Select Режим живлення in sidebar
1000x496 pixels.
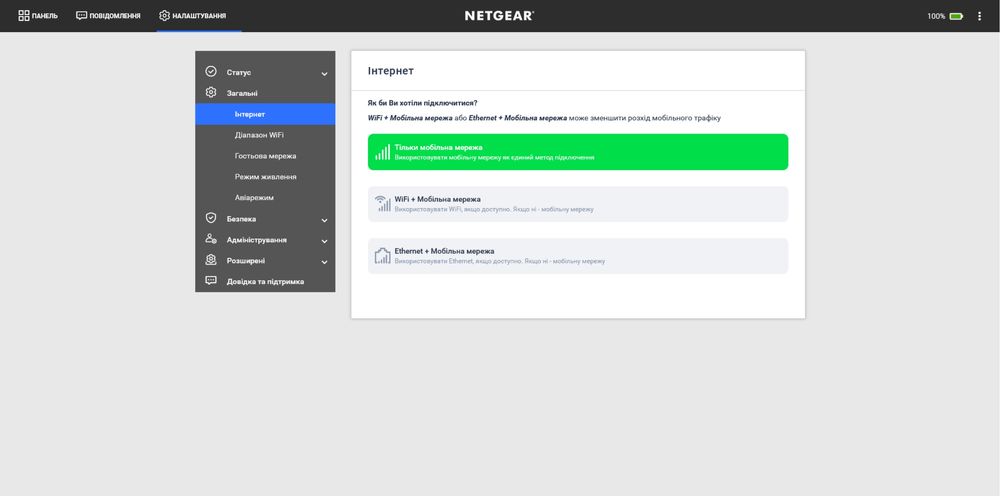click(265, 177)
